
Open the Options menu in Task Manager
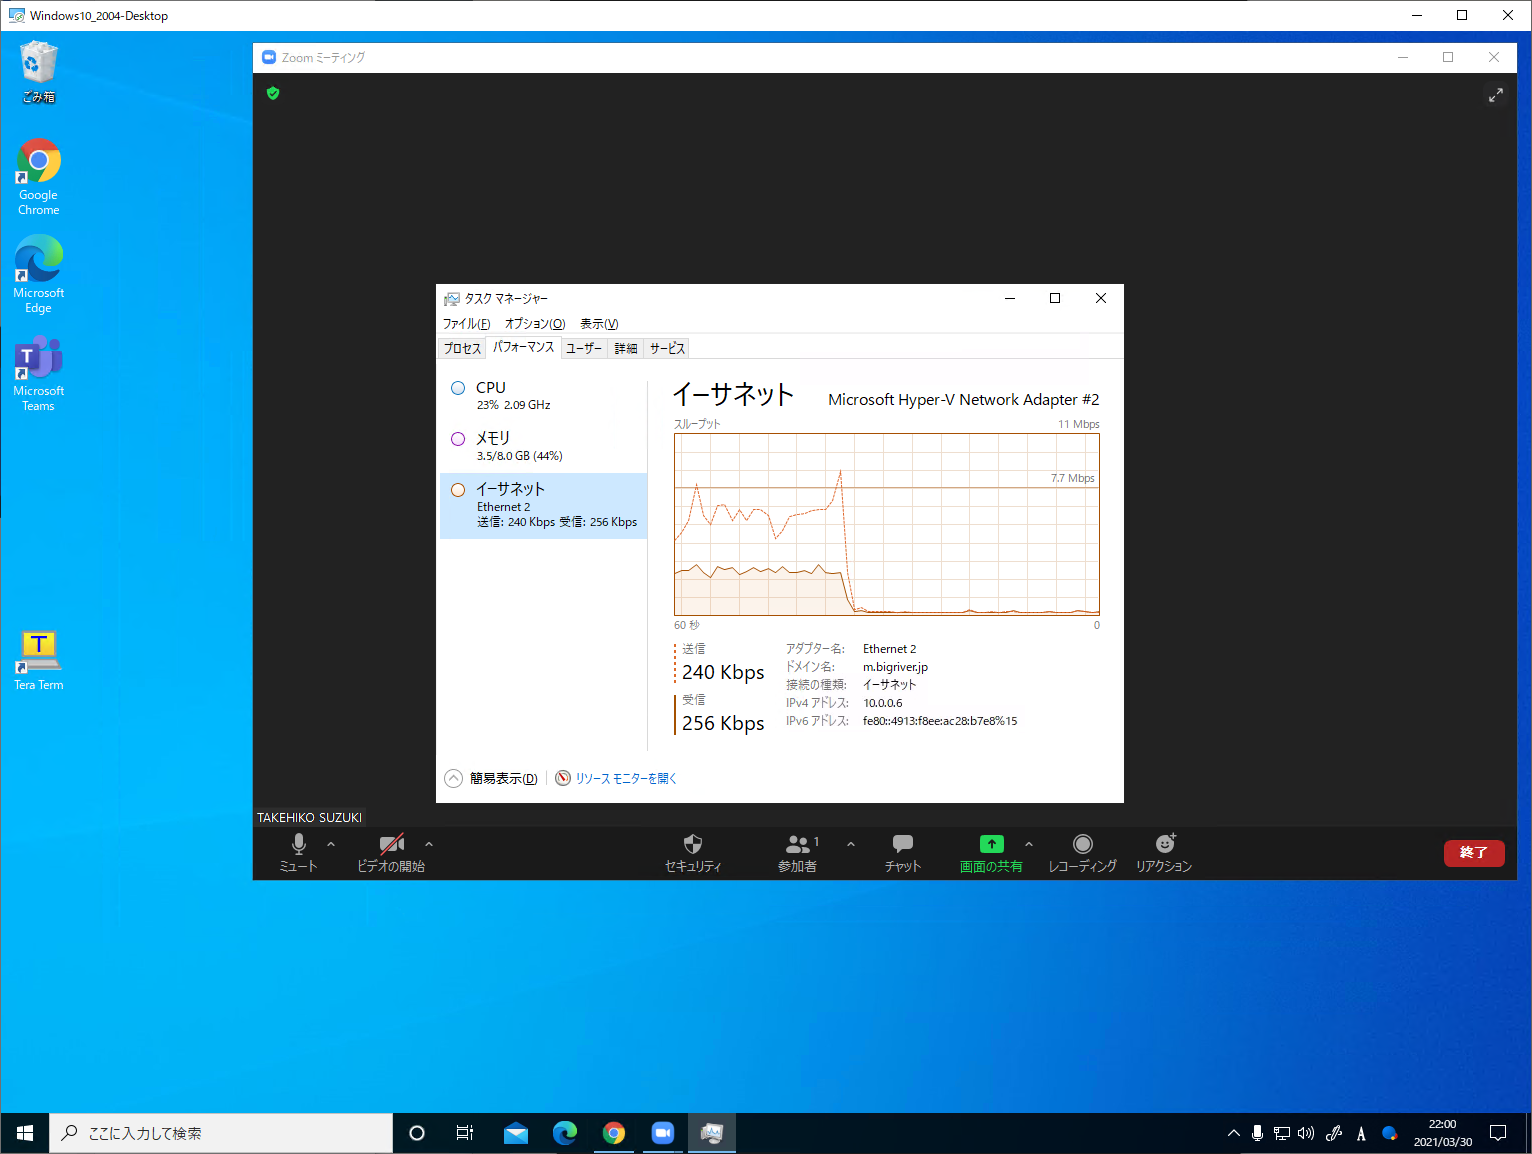pos(534,324)
